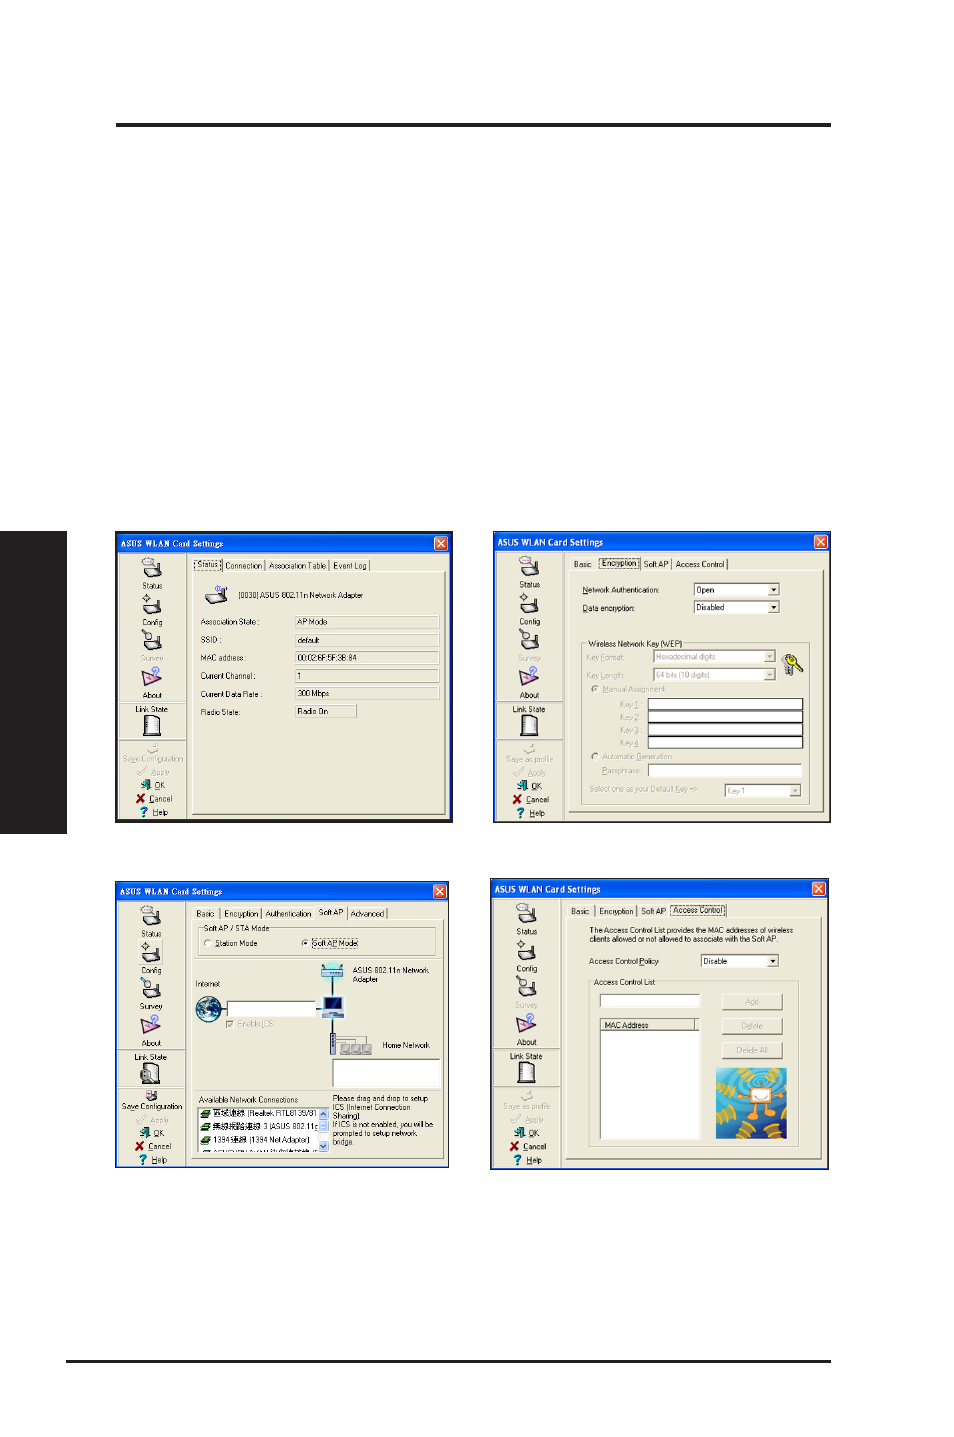954x1437 pixels.
Task: Click Save Configuration in the Soft AP window sidebar
Action: [x=152, y=1101]
